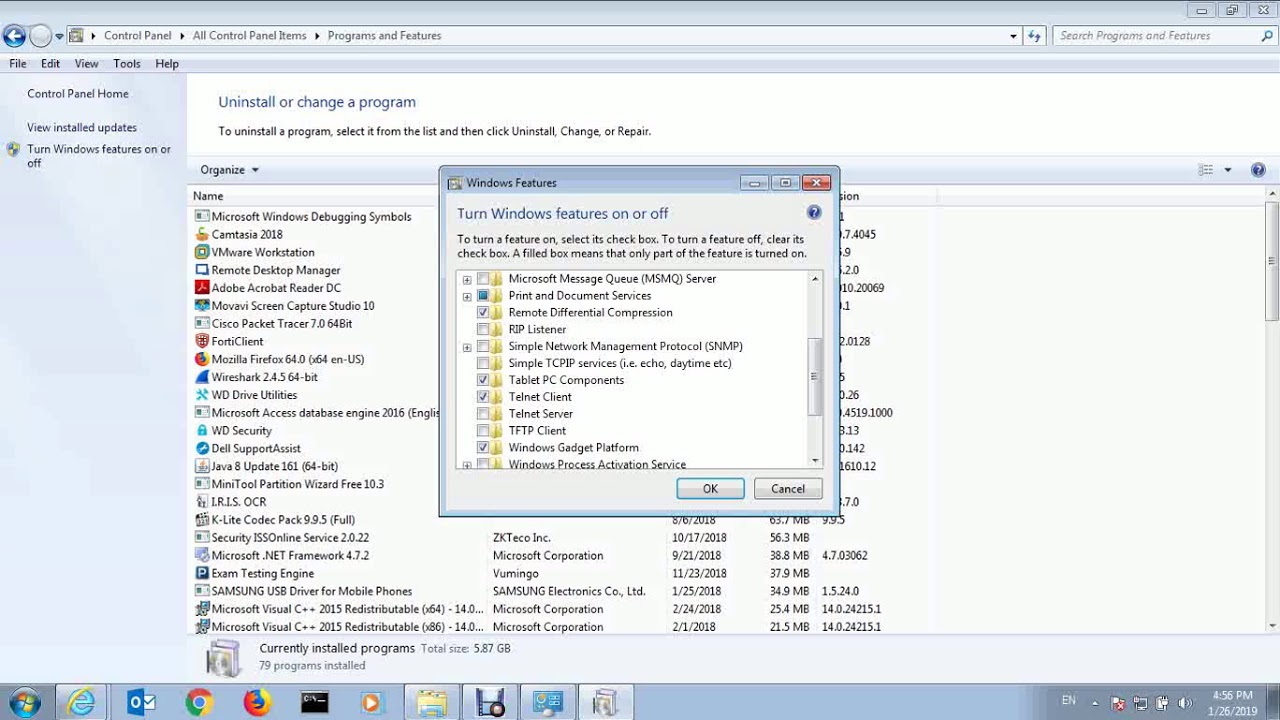The height and width of the screenshot is (720, 1280).
Task: Toggle Print and Document Services checkbox
Action: pos(484,296)
